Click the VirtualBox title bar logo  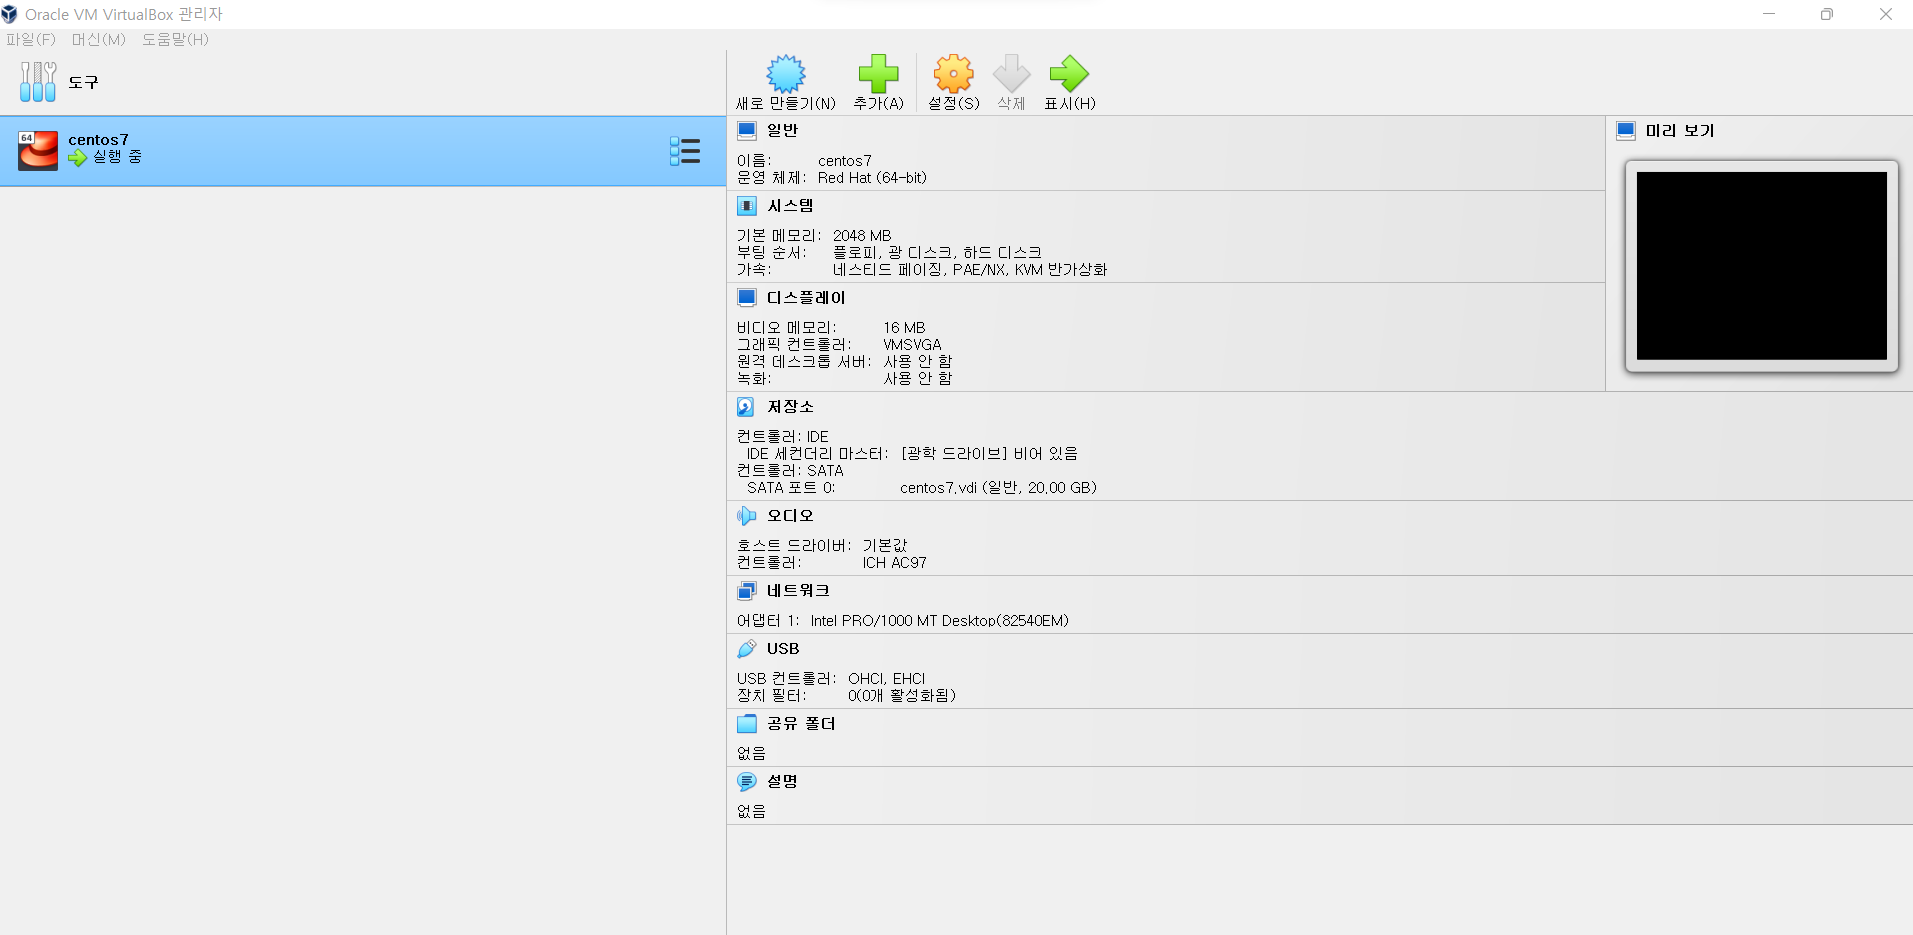9,14
